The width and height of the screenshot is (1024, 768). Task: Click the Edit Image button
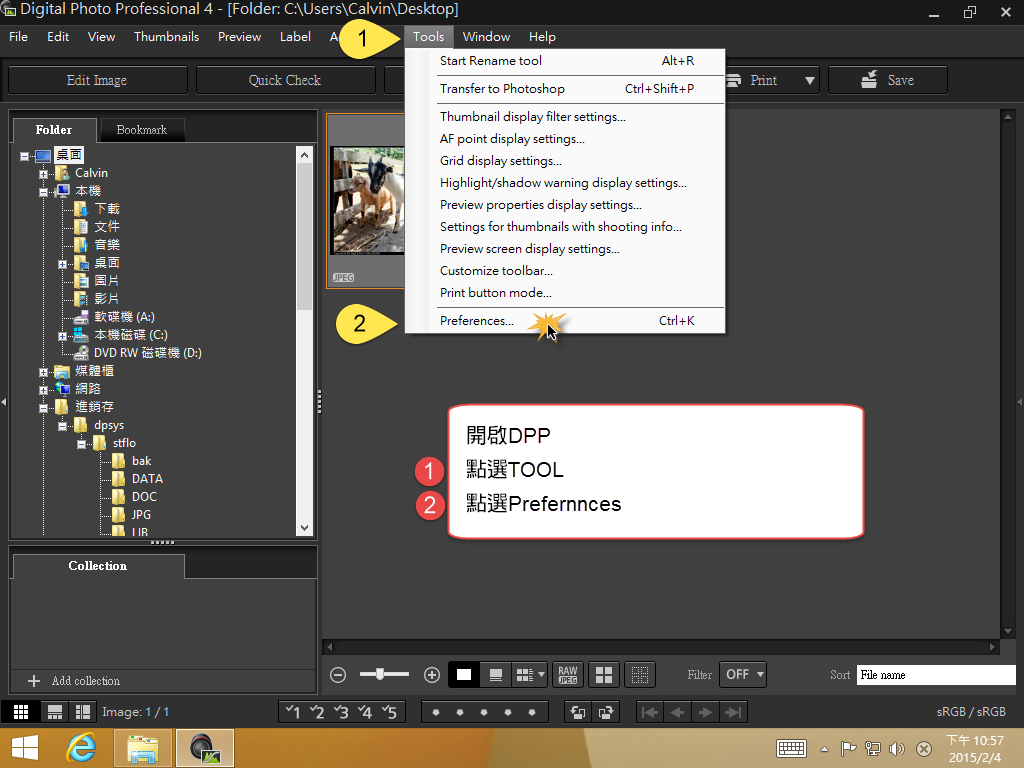click(x=97, y=80)
